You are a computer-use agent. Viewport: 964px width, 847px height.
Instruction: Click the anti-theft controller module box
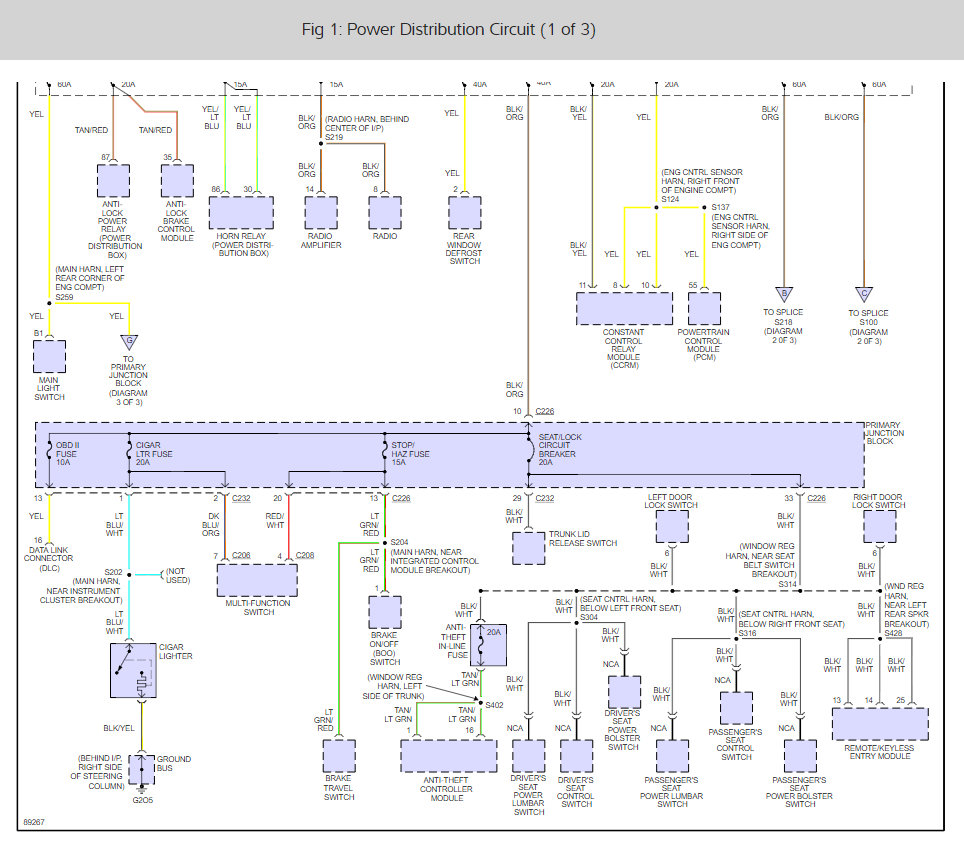pyautogui.click(x=449, y=756)
